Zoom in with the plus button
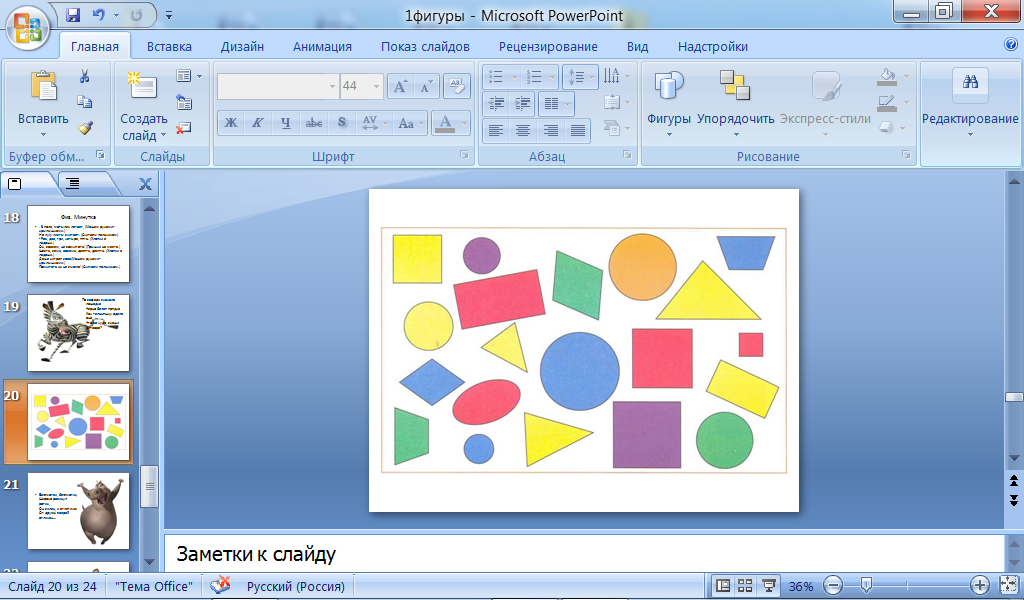Image resolution: width=1024 pixels, height=600 pixels. click(979, 586)
